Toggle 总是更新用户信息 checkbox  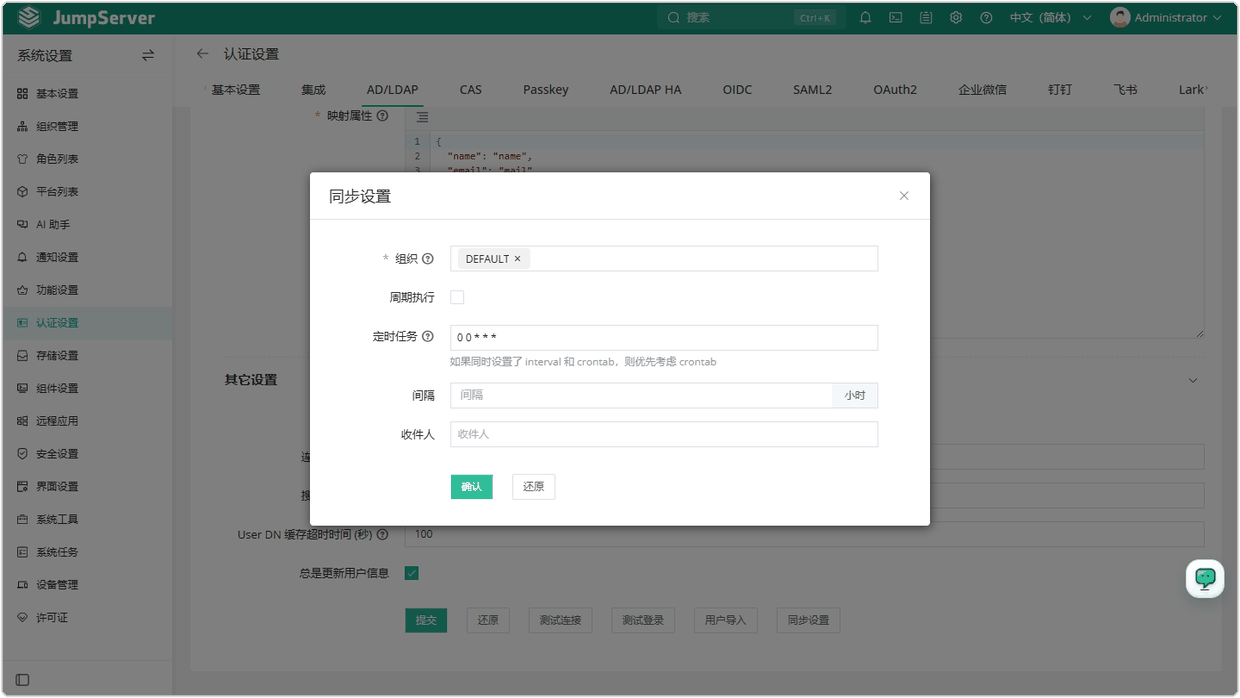click(411, 573)
